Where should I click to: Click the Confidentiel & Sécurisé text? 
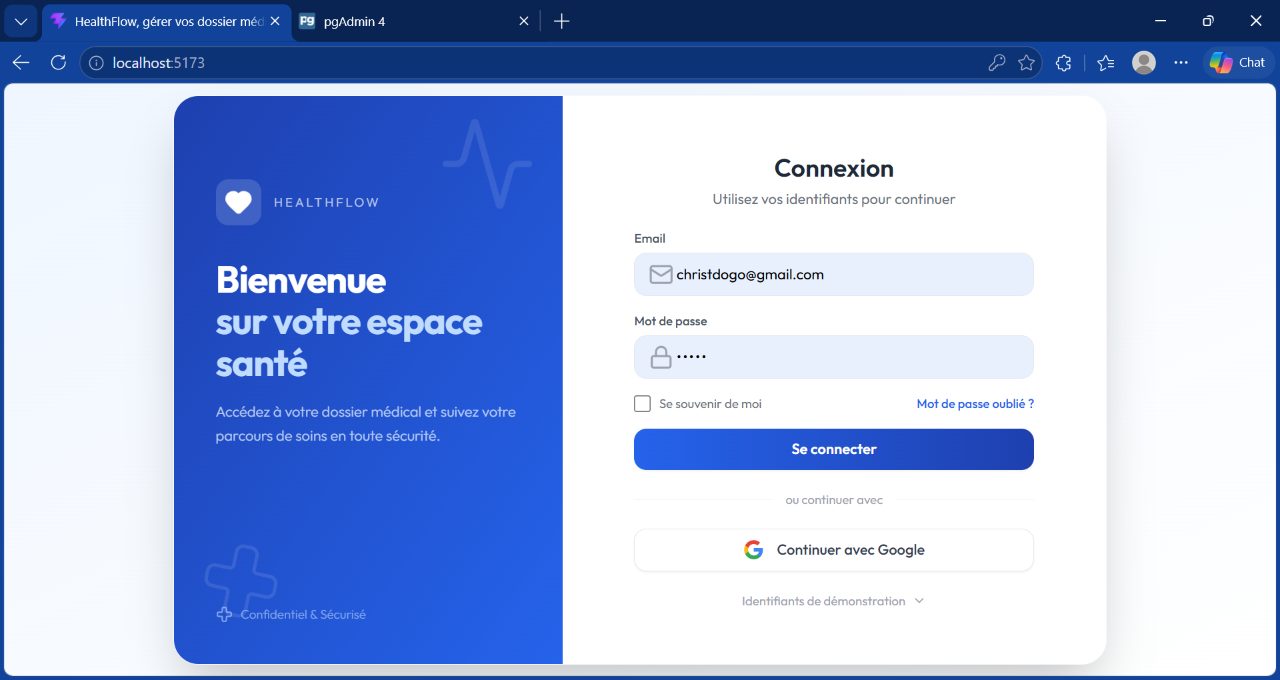click(303, 614)
